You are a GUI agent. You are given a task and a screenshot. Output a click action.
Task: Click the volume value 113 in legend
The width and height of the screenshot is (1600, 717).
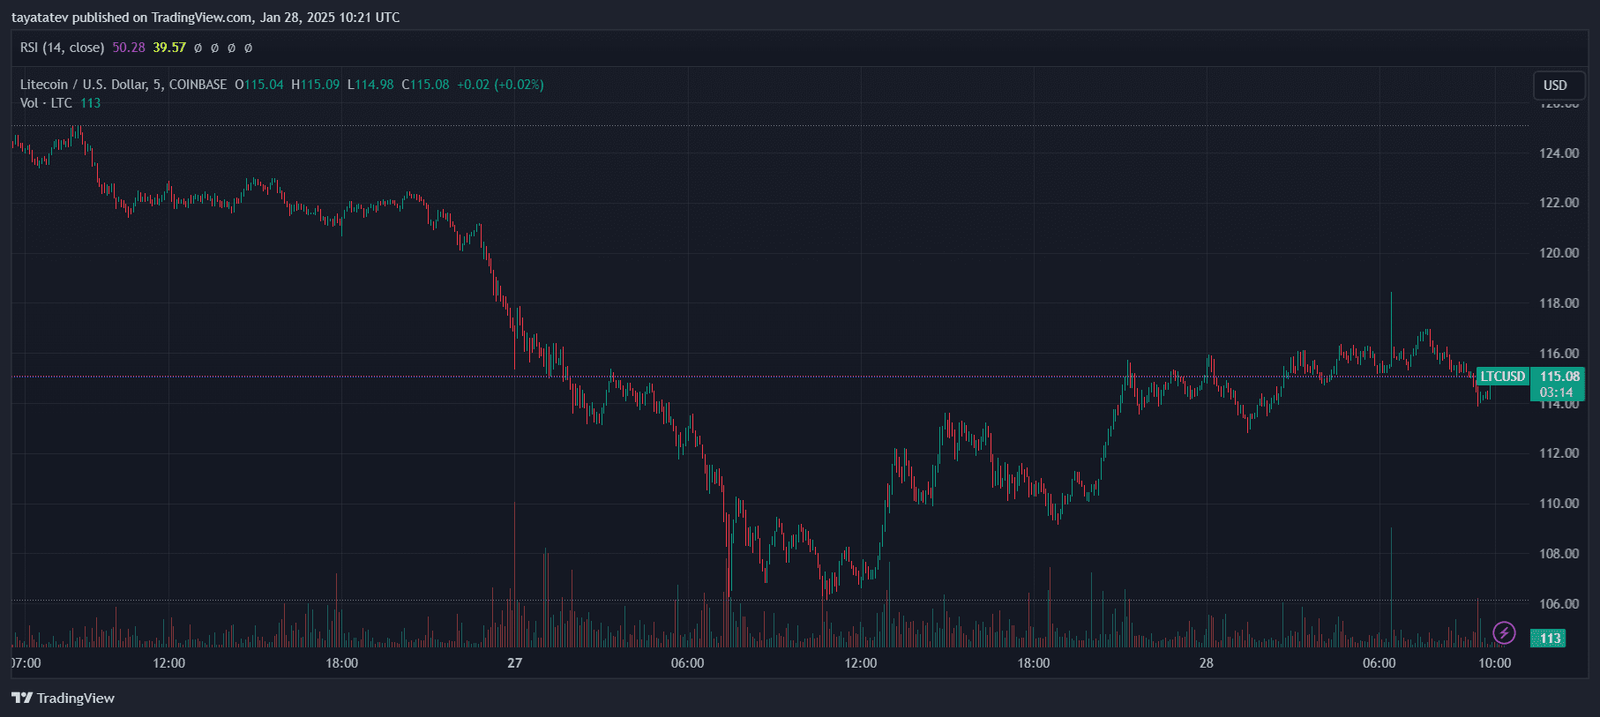tap(91, 103)
